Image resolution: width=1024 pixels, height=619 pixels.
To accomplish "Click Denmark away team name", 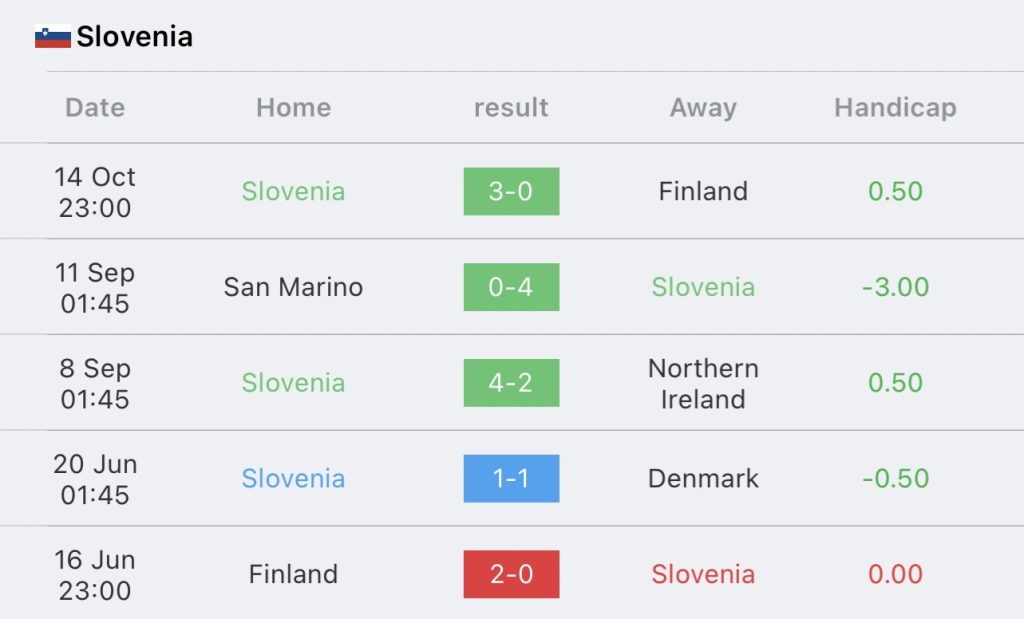I will pyautogui.click(x=703, y=479).
